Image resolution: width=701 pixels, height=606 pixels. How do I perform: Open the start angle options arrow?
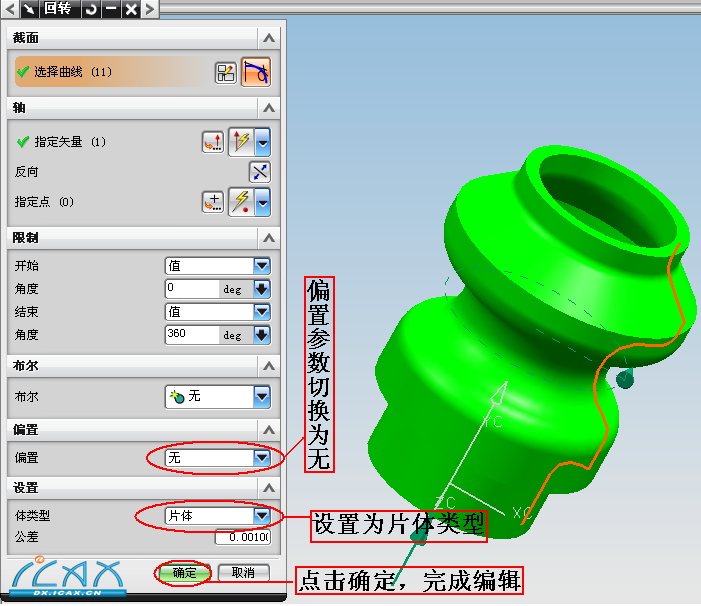pyautogui.click(x=262, y=289)
